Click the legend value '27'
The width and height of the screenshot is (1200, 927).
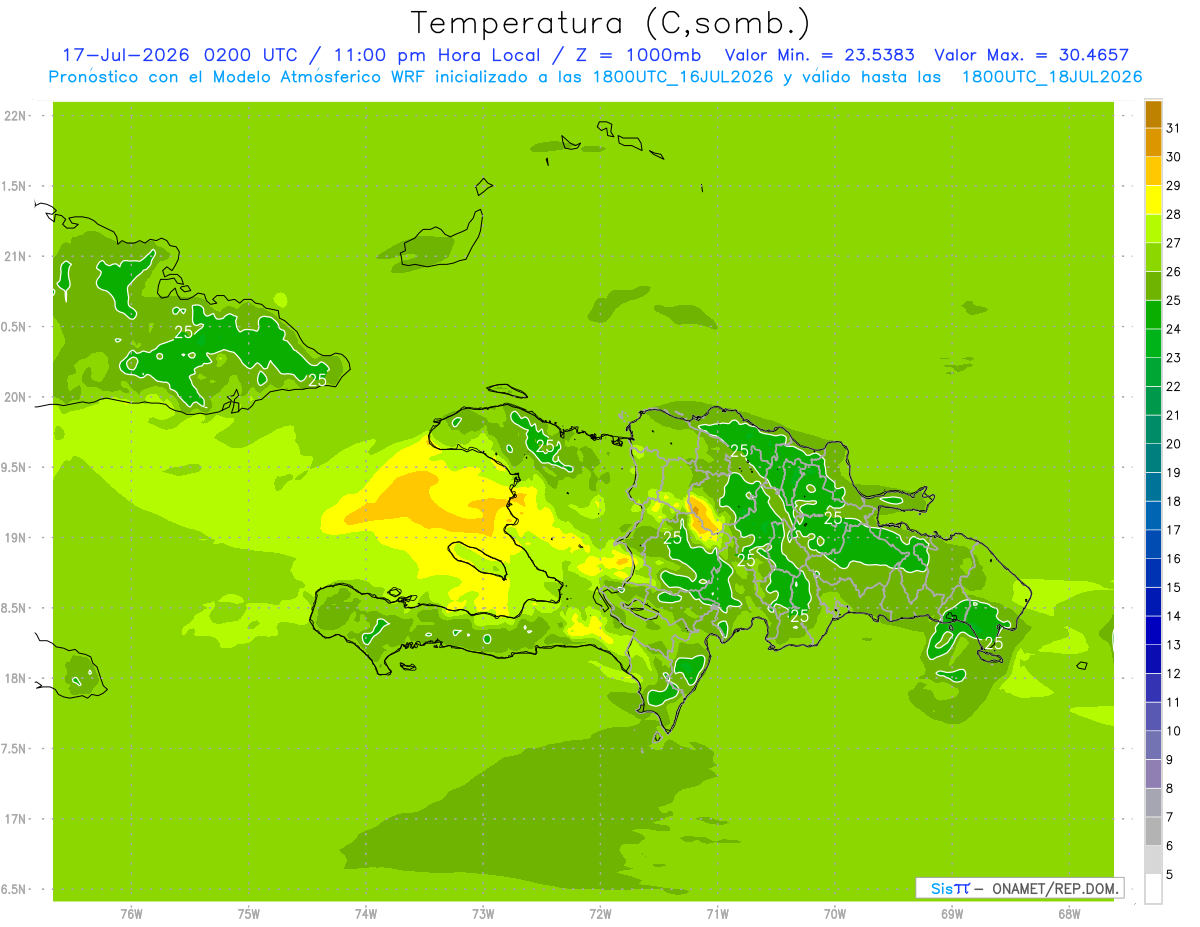tap(1173, 242)
